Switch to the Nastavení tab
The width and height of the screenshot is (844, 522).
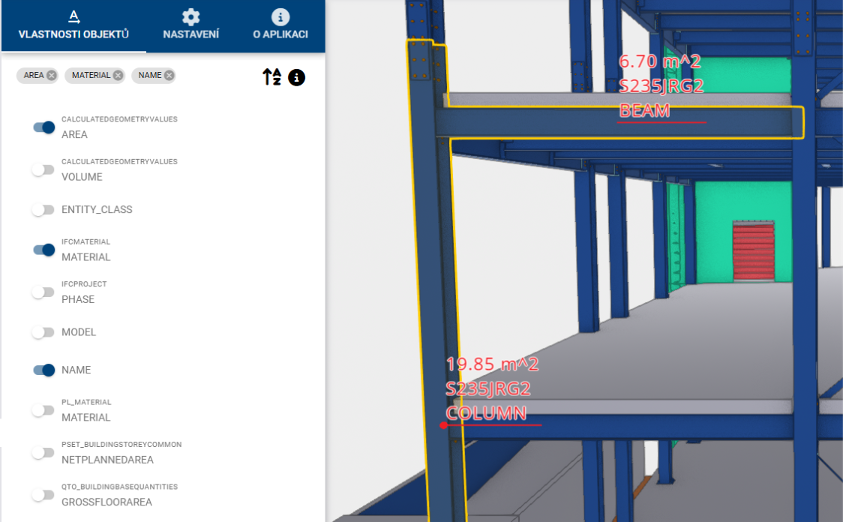pyautogui.click(x=191, y=25)
